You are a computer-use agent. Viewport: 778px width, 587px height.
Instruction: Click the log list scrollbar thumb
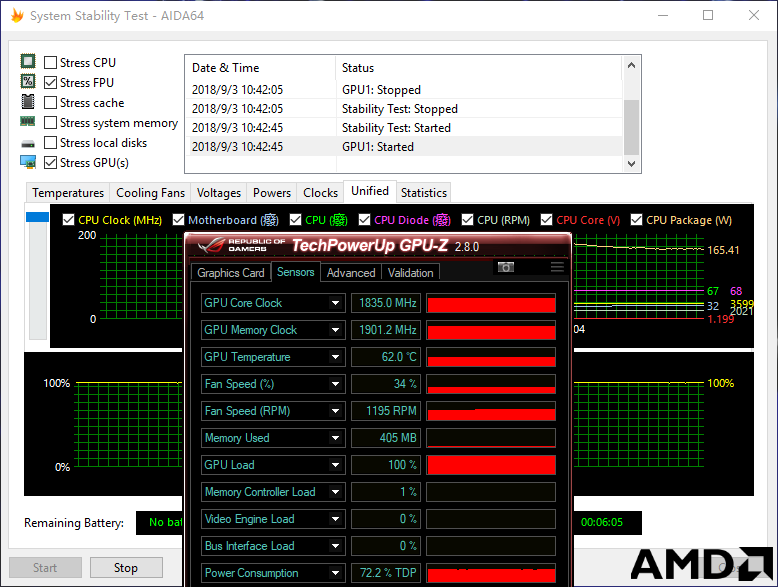point(631,128)
